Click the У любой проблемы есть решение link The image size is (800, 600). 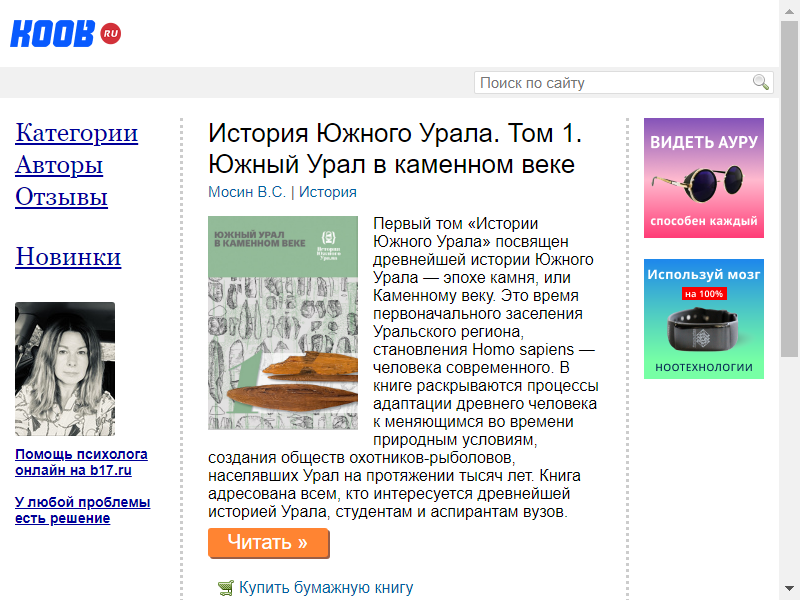pyautogui.click(x=83, y=510)
